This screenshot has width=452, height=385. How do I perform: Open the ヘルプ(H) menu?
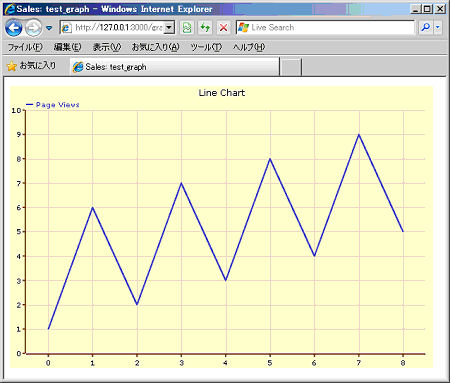point(249,47)
